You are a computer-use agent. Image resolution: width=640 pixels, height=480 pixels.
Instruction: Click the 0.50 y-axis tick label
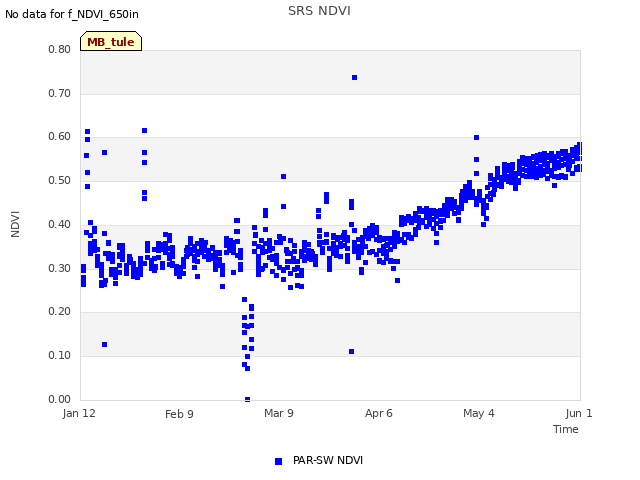[x=60, y=180]
